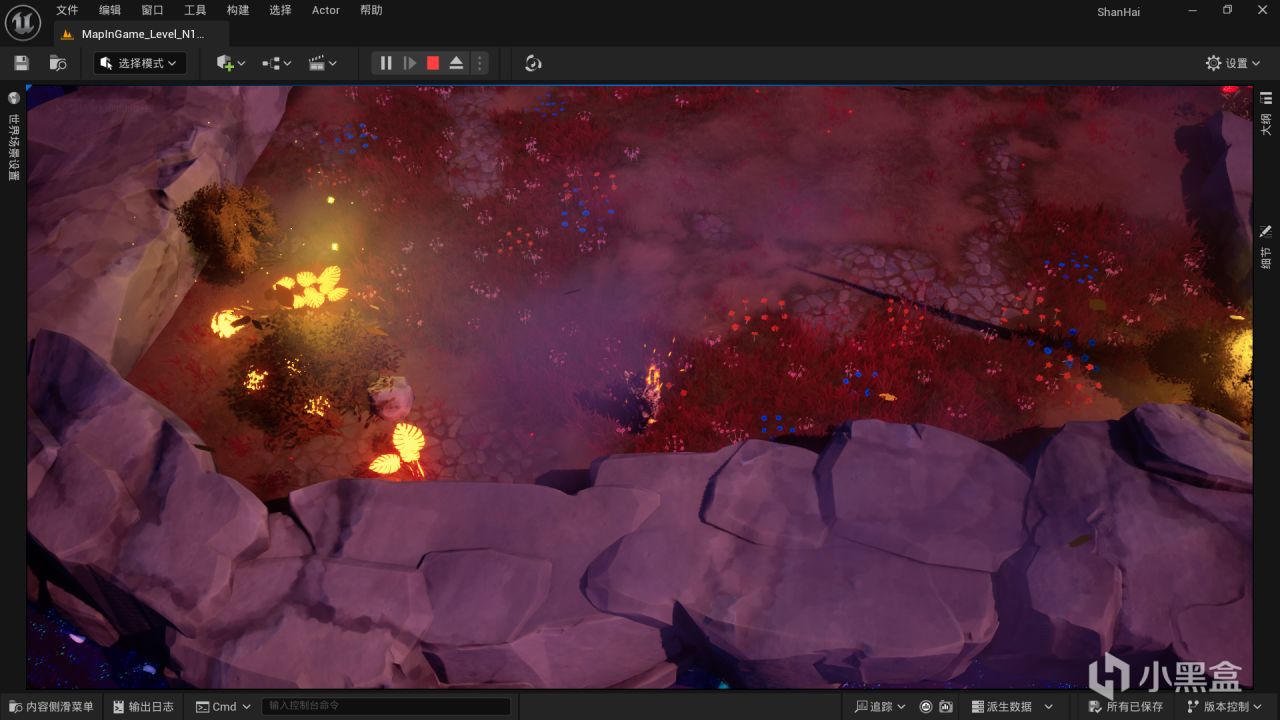Screen dimensions: 1280x720
Task: Restore down the editor window
Action: (1227, 10)
